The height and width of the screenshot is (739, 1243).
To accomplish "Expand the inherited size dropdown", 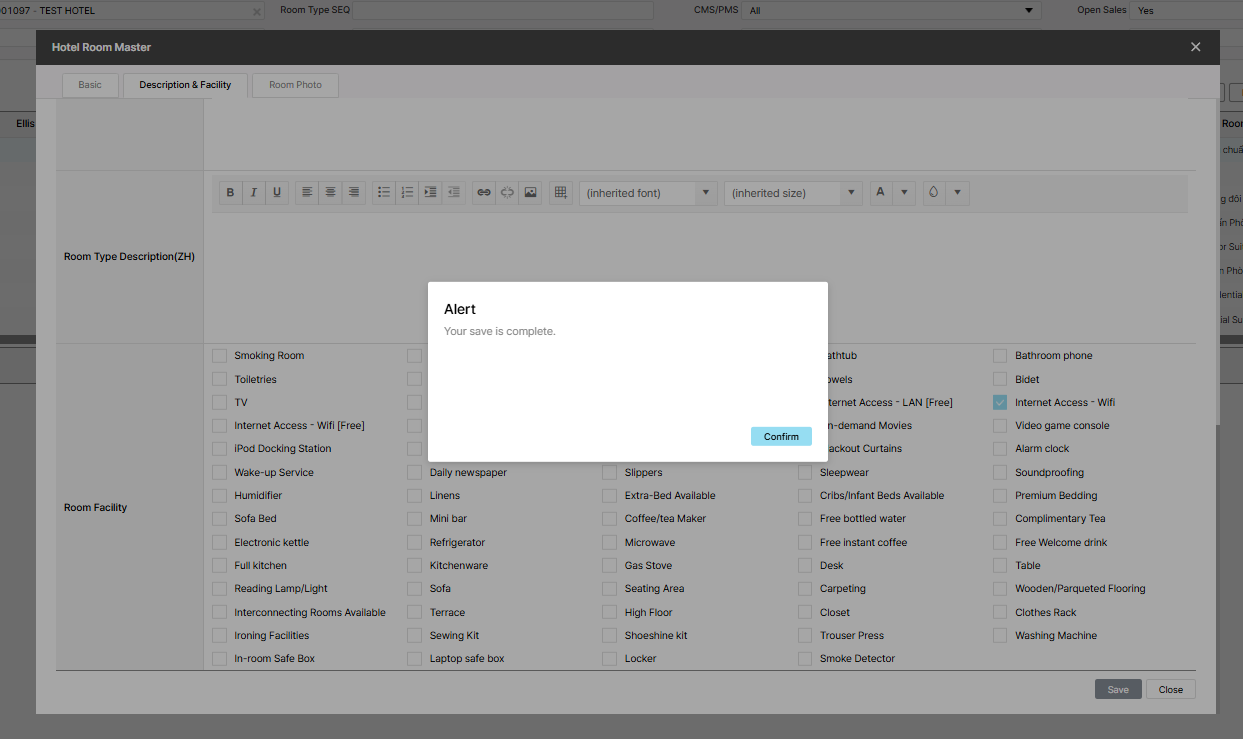I will 793,193.
